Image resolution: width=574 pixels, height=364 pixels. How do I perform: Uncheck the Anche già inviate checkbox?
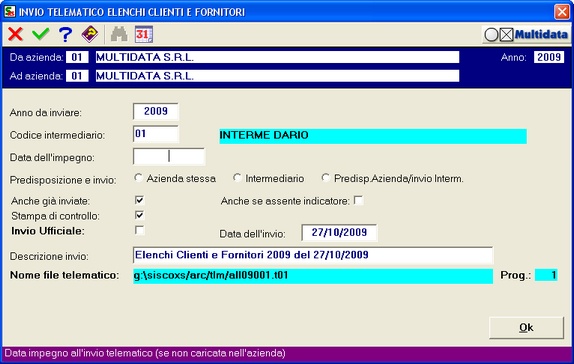(x=139, y=200)
